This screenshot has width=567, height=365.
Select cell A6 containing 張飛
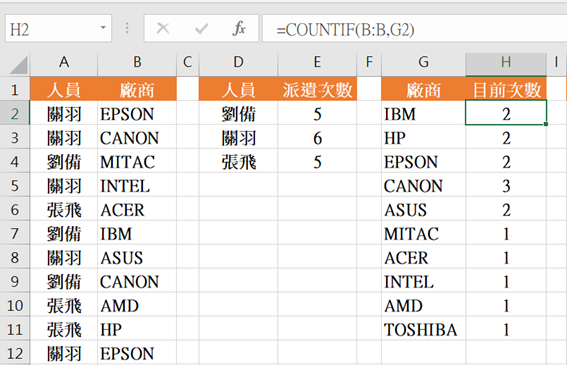coord(64,209)
